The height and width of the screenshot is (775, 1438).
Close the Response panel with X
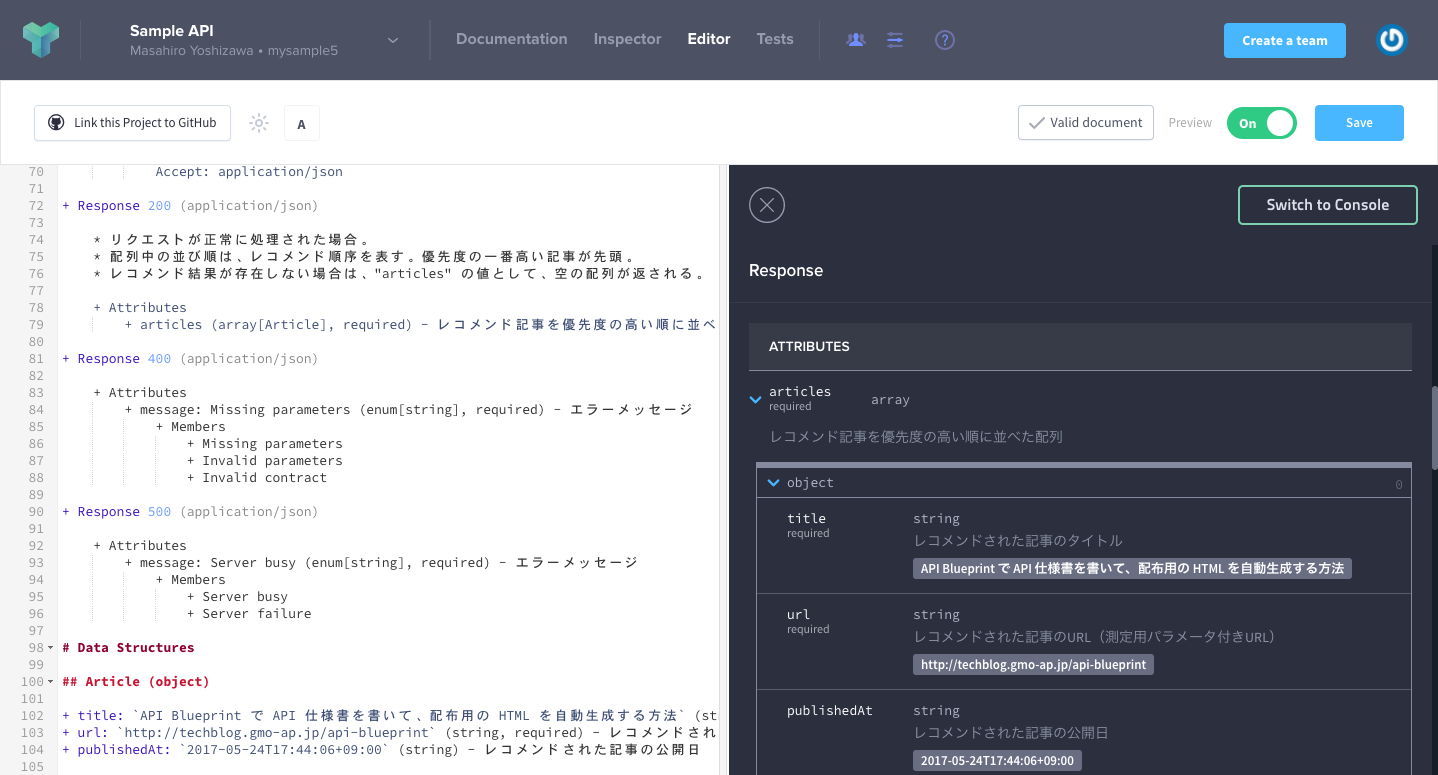click(767, 205)
